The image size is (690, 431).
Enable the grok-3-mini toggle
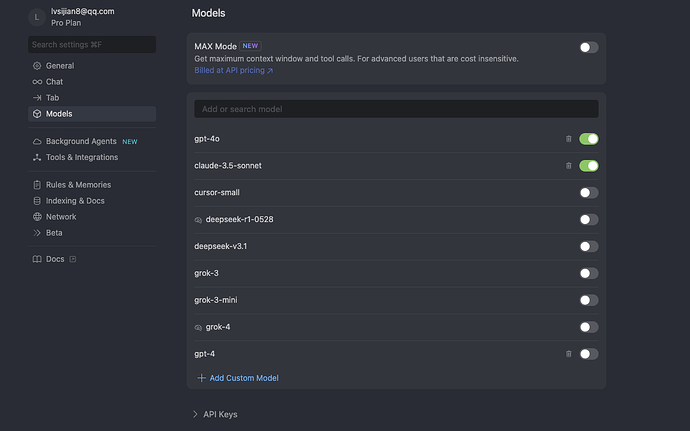[589, 300]
